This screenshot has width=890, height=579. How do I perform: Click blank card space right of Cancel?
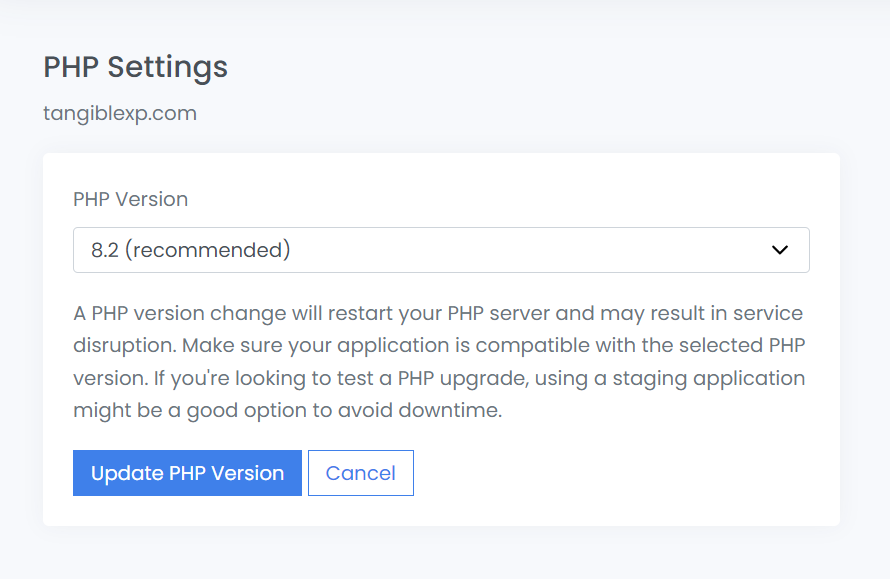[620, 473]
